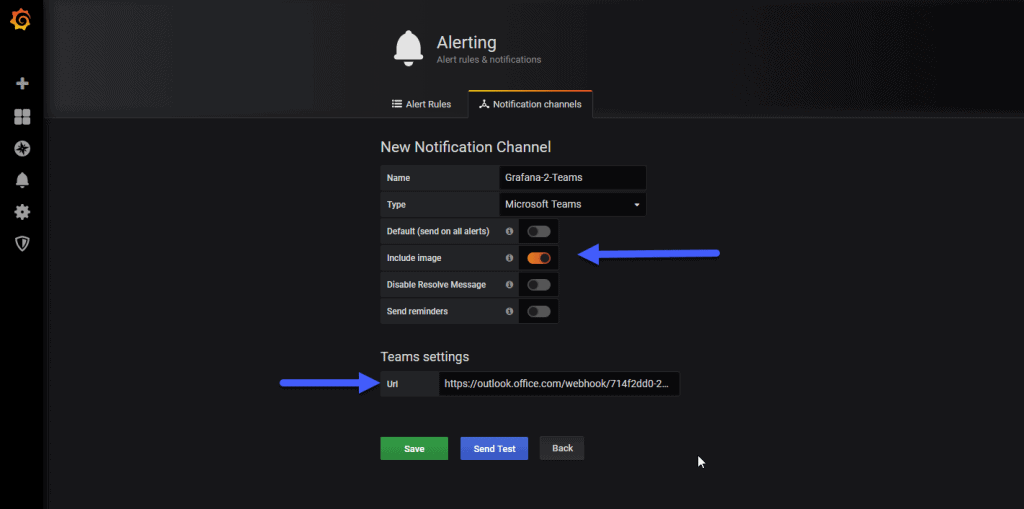Click the Alert rules & notifications subtitle
Image resolution: width=1024 pixels, height=509 pixels.
(x=488, y=59)
